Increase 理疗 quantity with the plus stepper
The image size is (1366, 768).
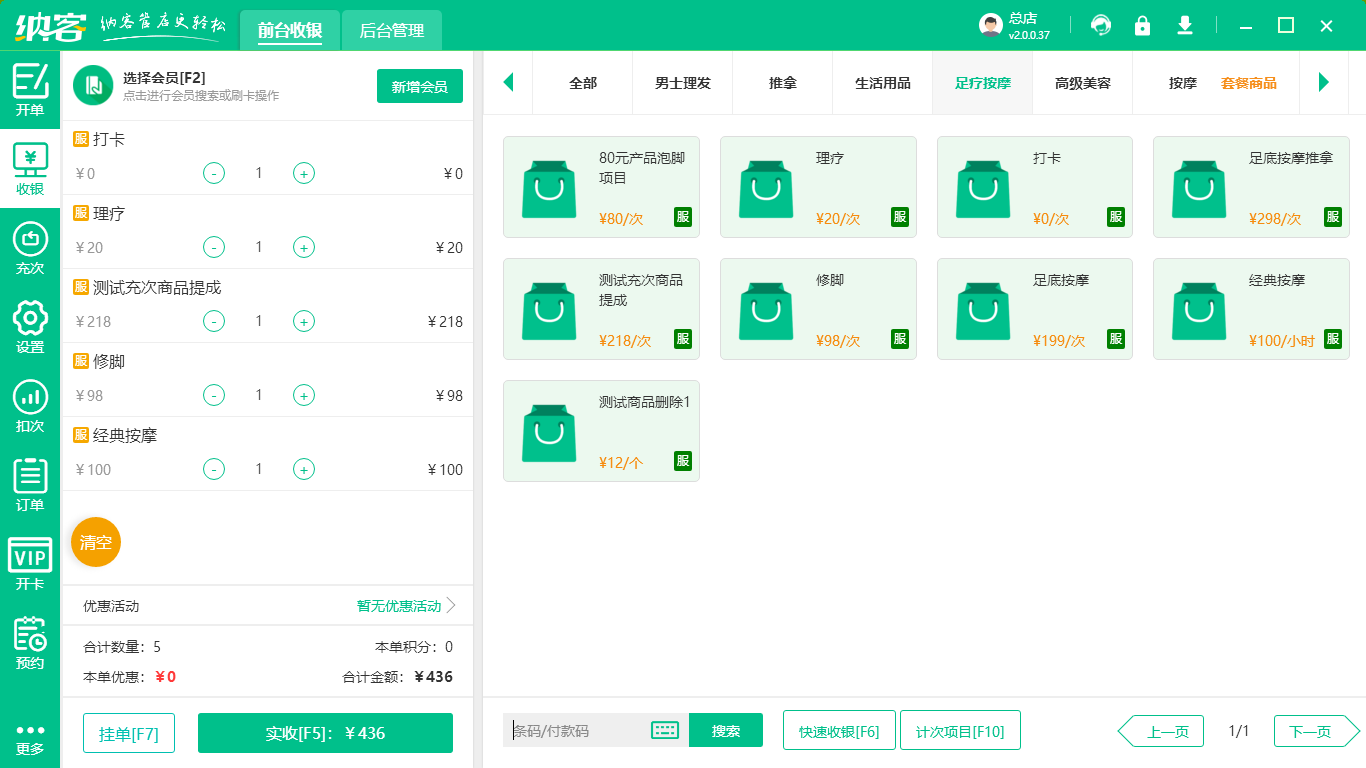click(303, 247)
